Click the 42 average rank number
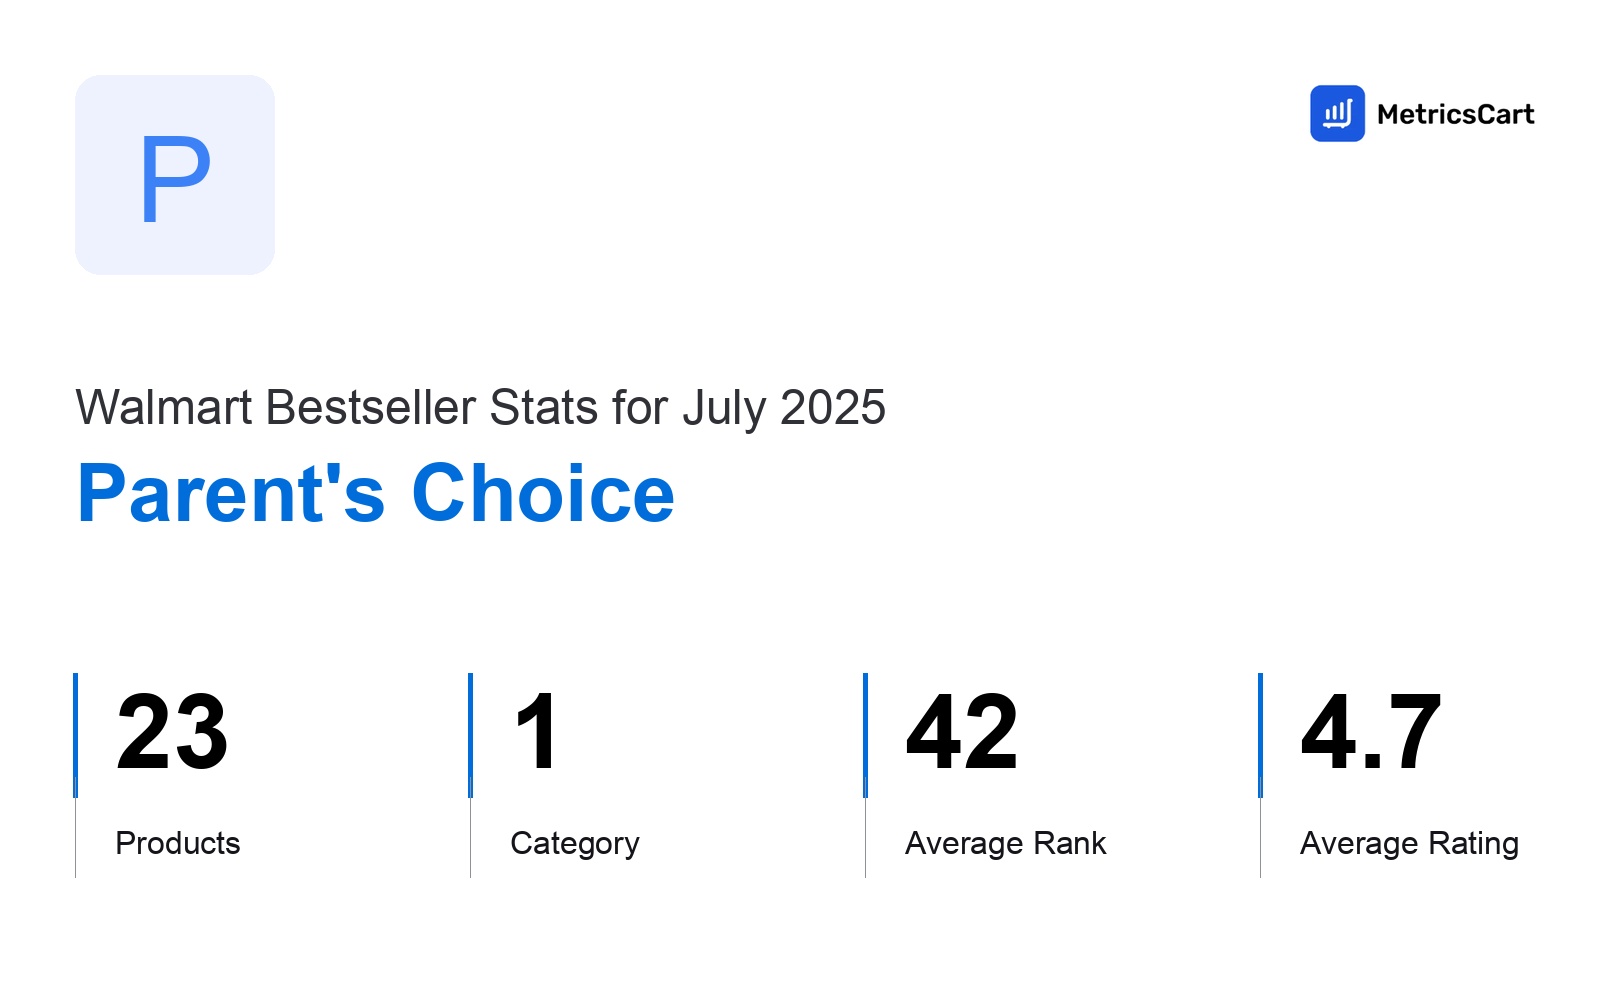This screenshot has width=1600, height=1000. (962, 733)
